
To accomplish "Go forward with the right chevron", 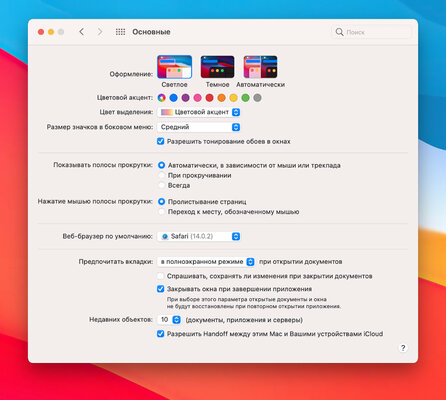I will [x=100, y=32].
